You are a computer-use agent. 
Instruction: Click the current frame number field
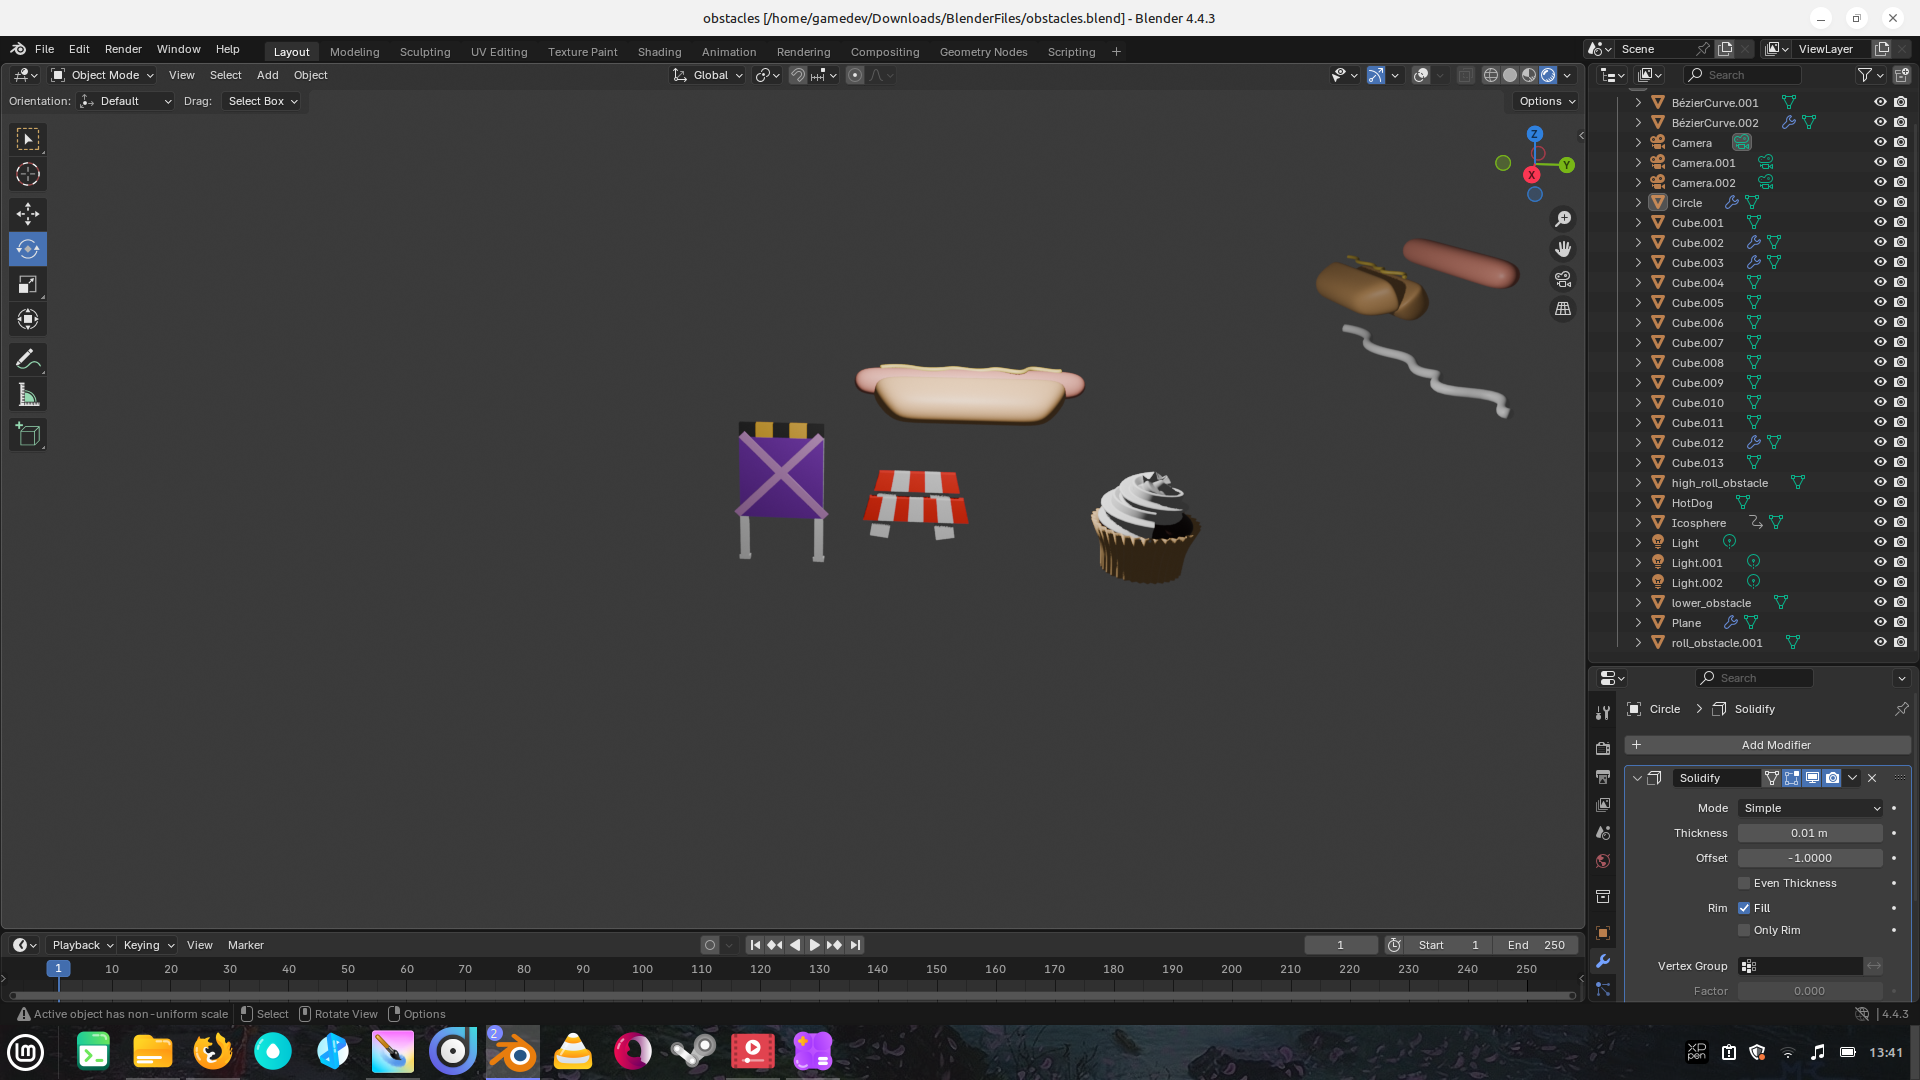[1341, 945]
